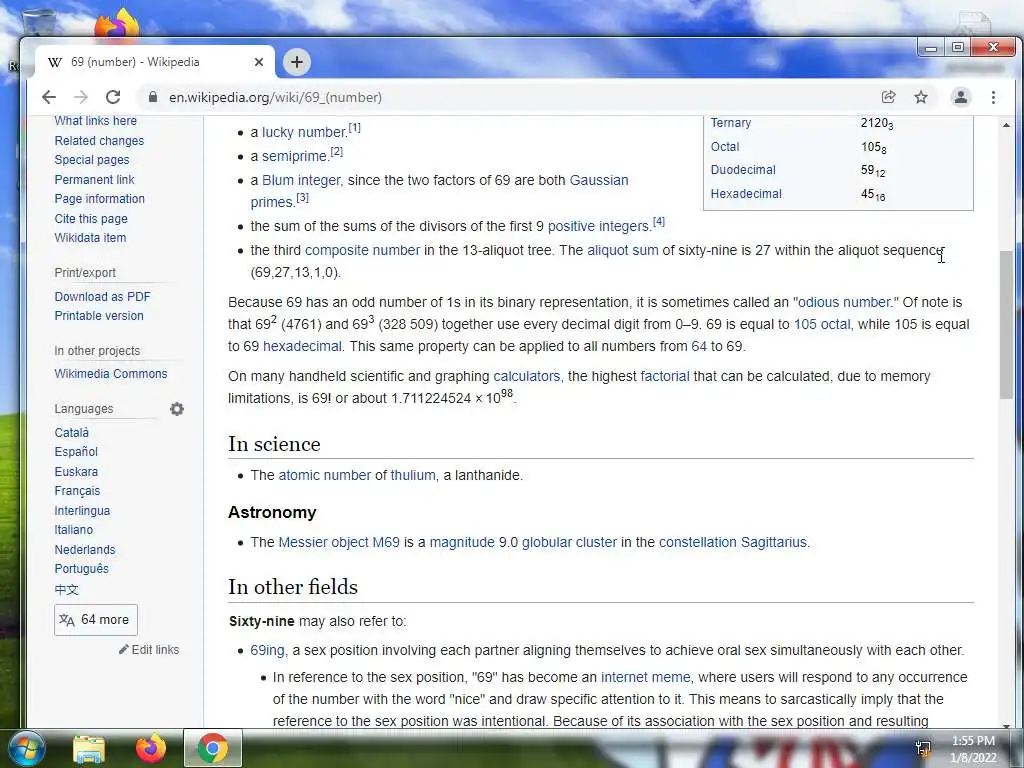Switch to the Euskara version
Image resolution: width=1024 pixels, height=768 pixels.
(x=76, y=472)
